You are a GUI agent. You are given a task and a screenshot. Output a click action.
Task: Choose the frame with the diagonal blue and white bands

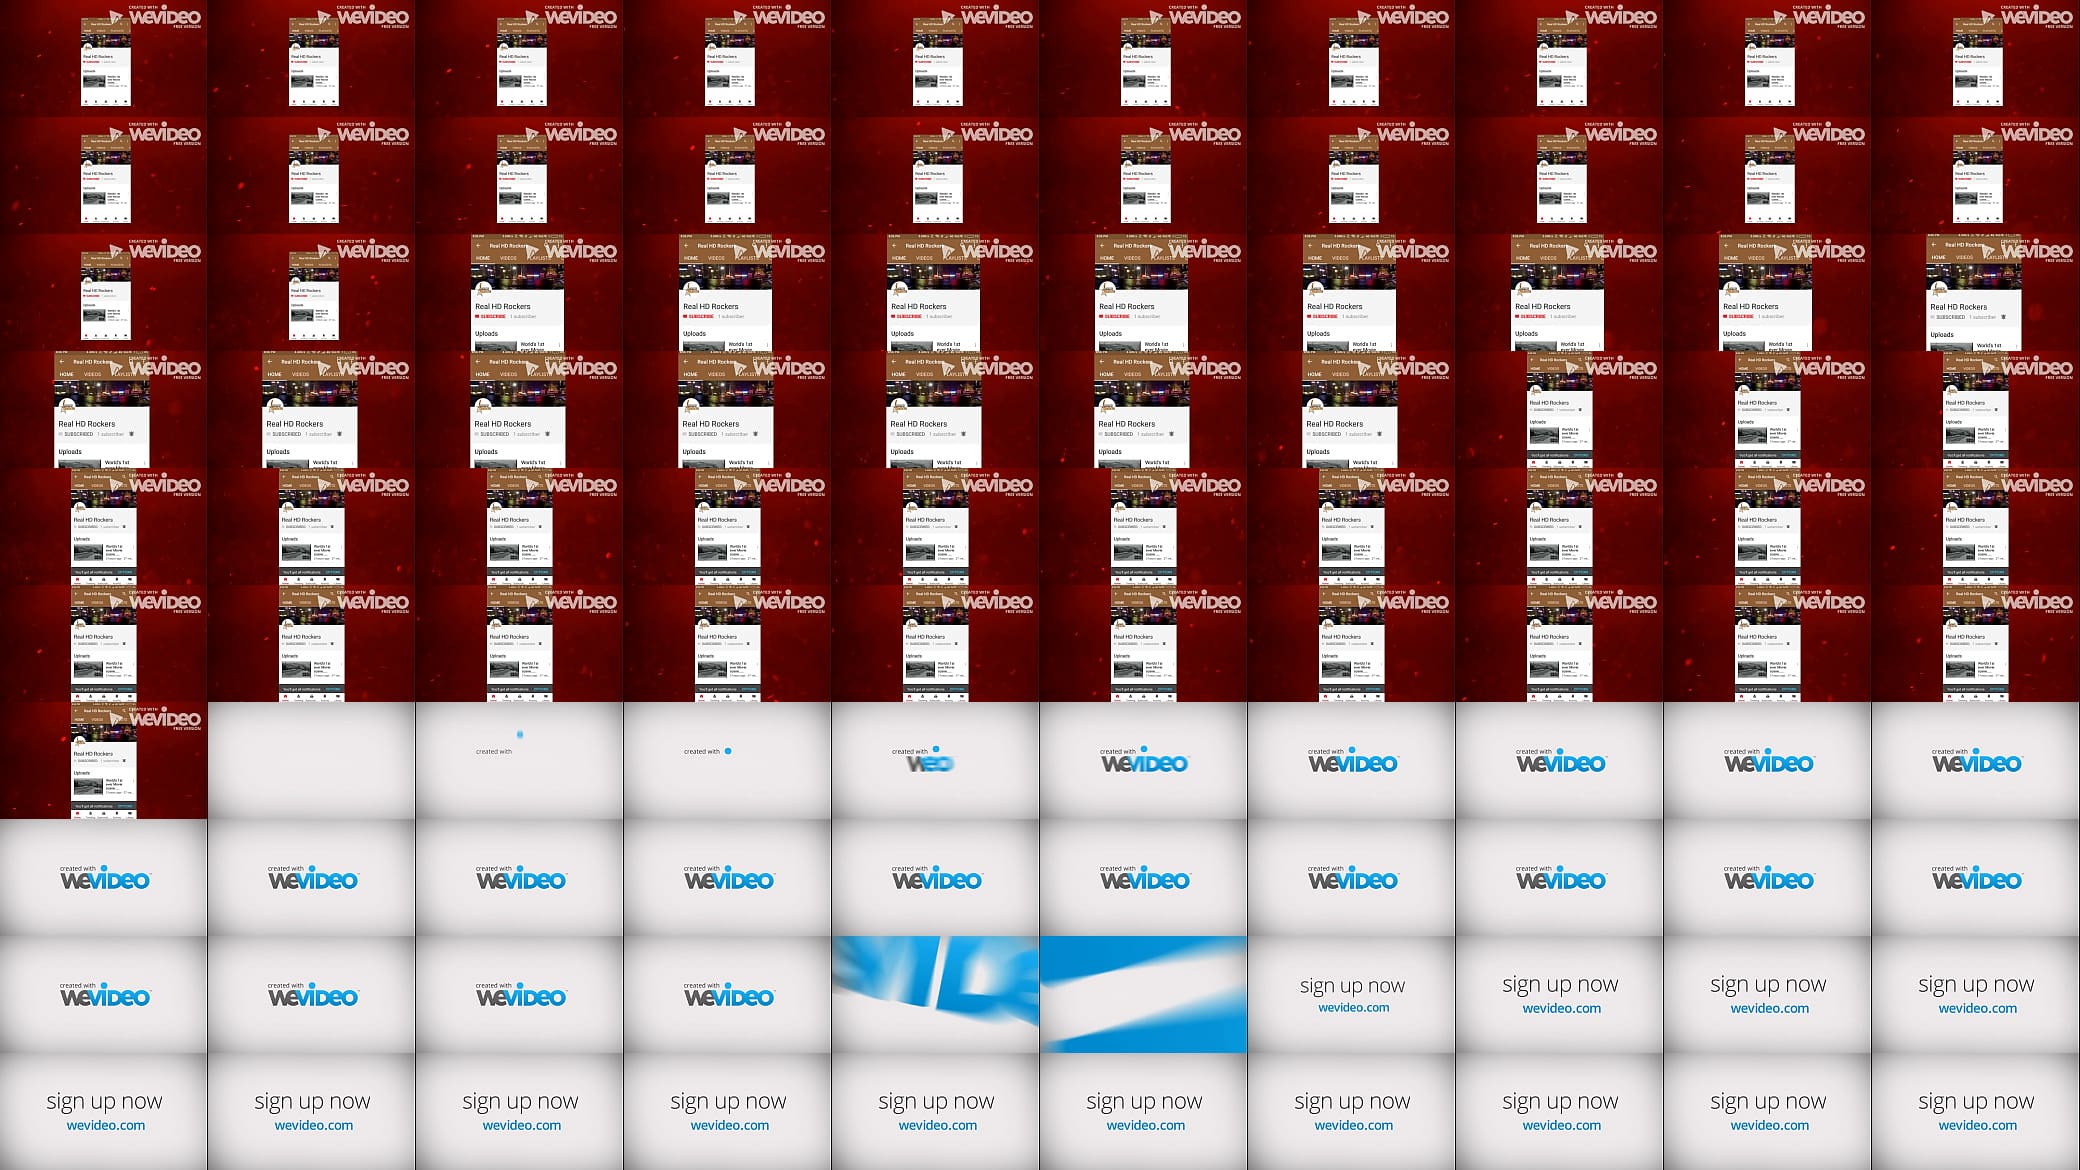point(1144,994)
